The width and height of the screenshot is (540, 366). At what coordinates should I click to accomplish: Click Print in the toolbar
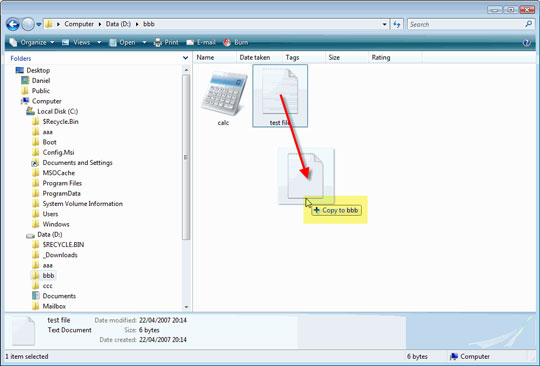tap(166, 42)
